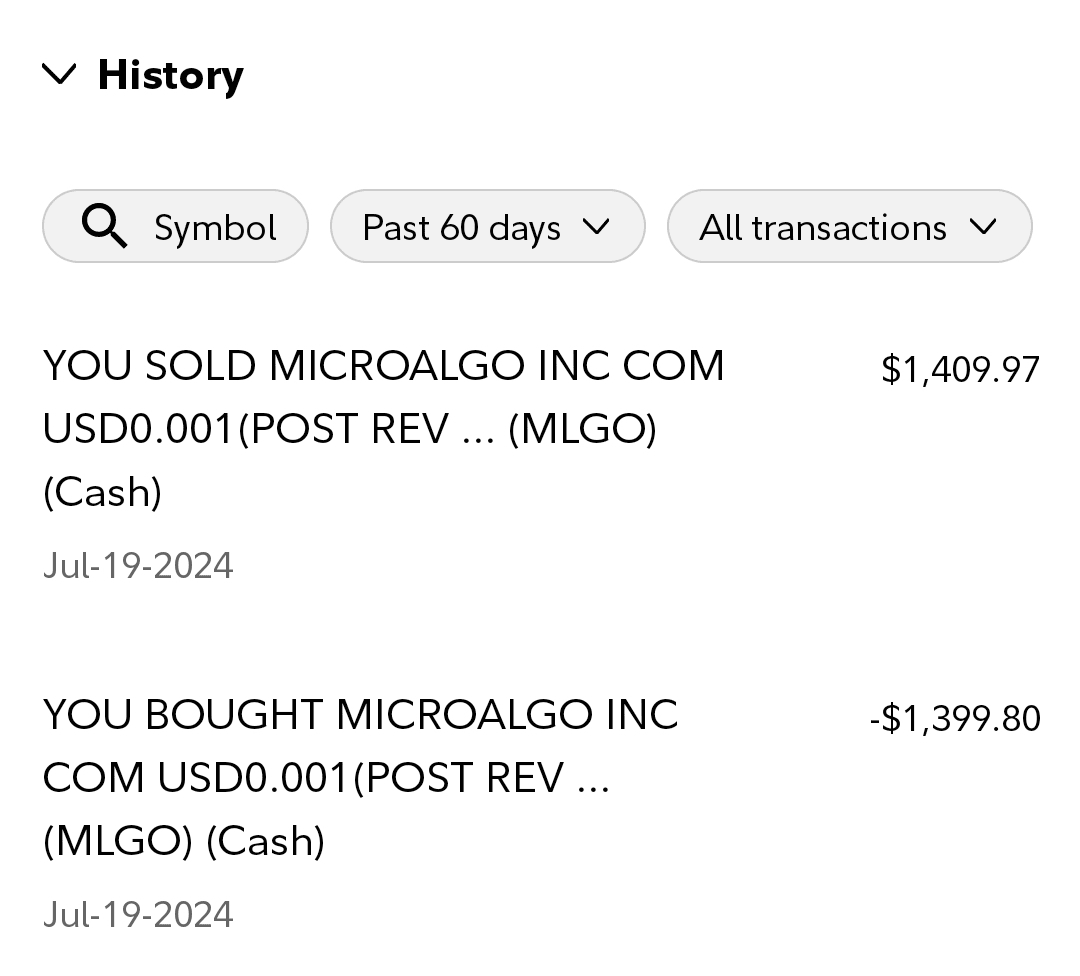Click the History heading title

coord(170,75)
